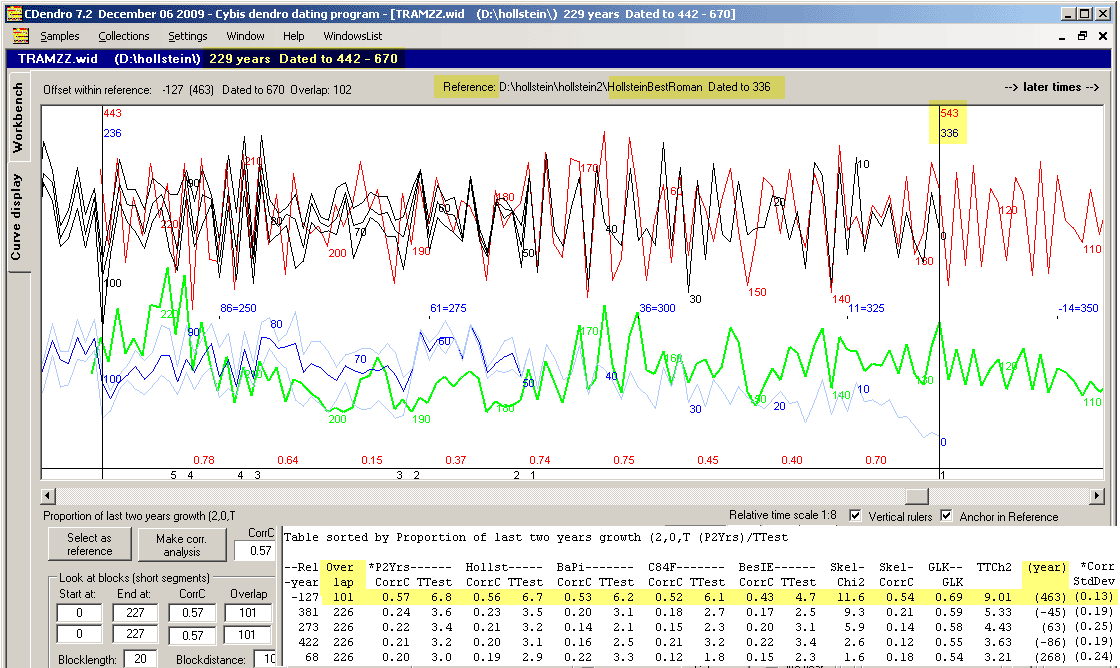Restore the inner document window

click(1083, 36)
